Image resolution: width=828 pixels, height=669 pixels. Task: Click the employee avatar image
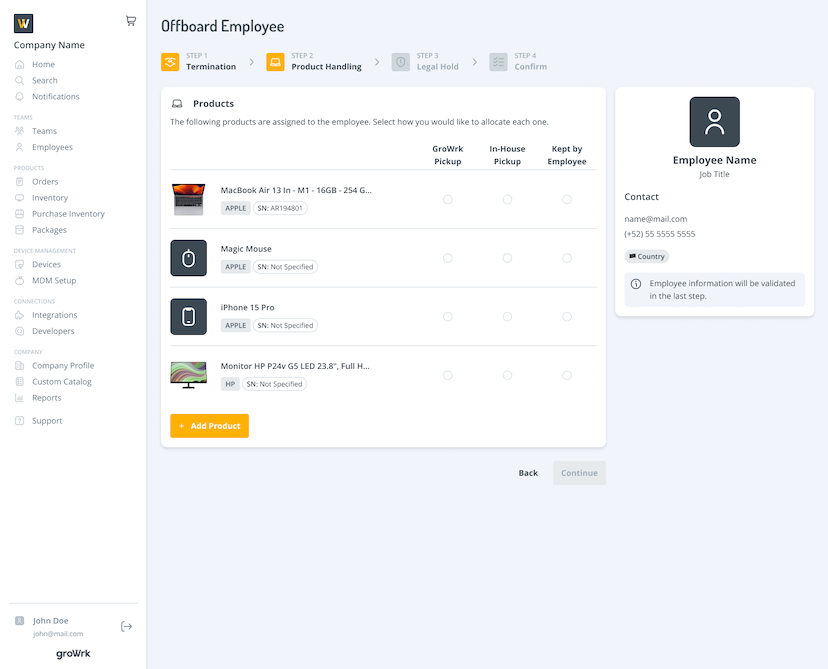[714, 122]
